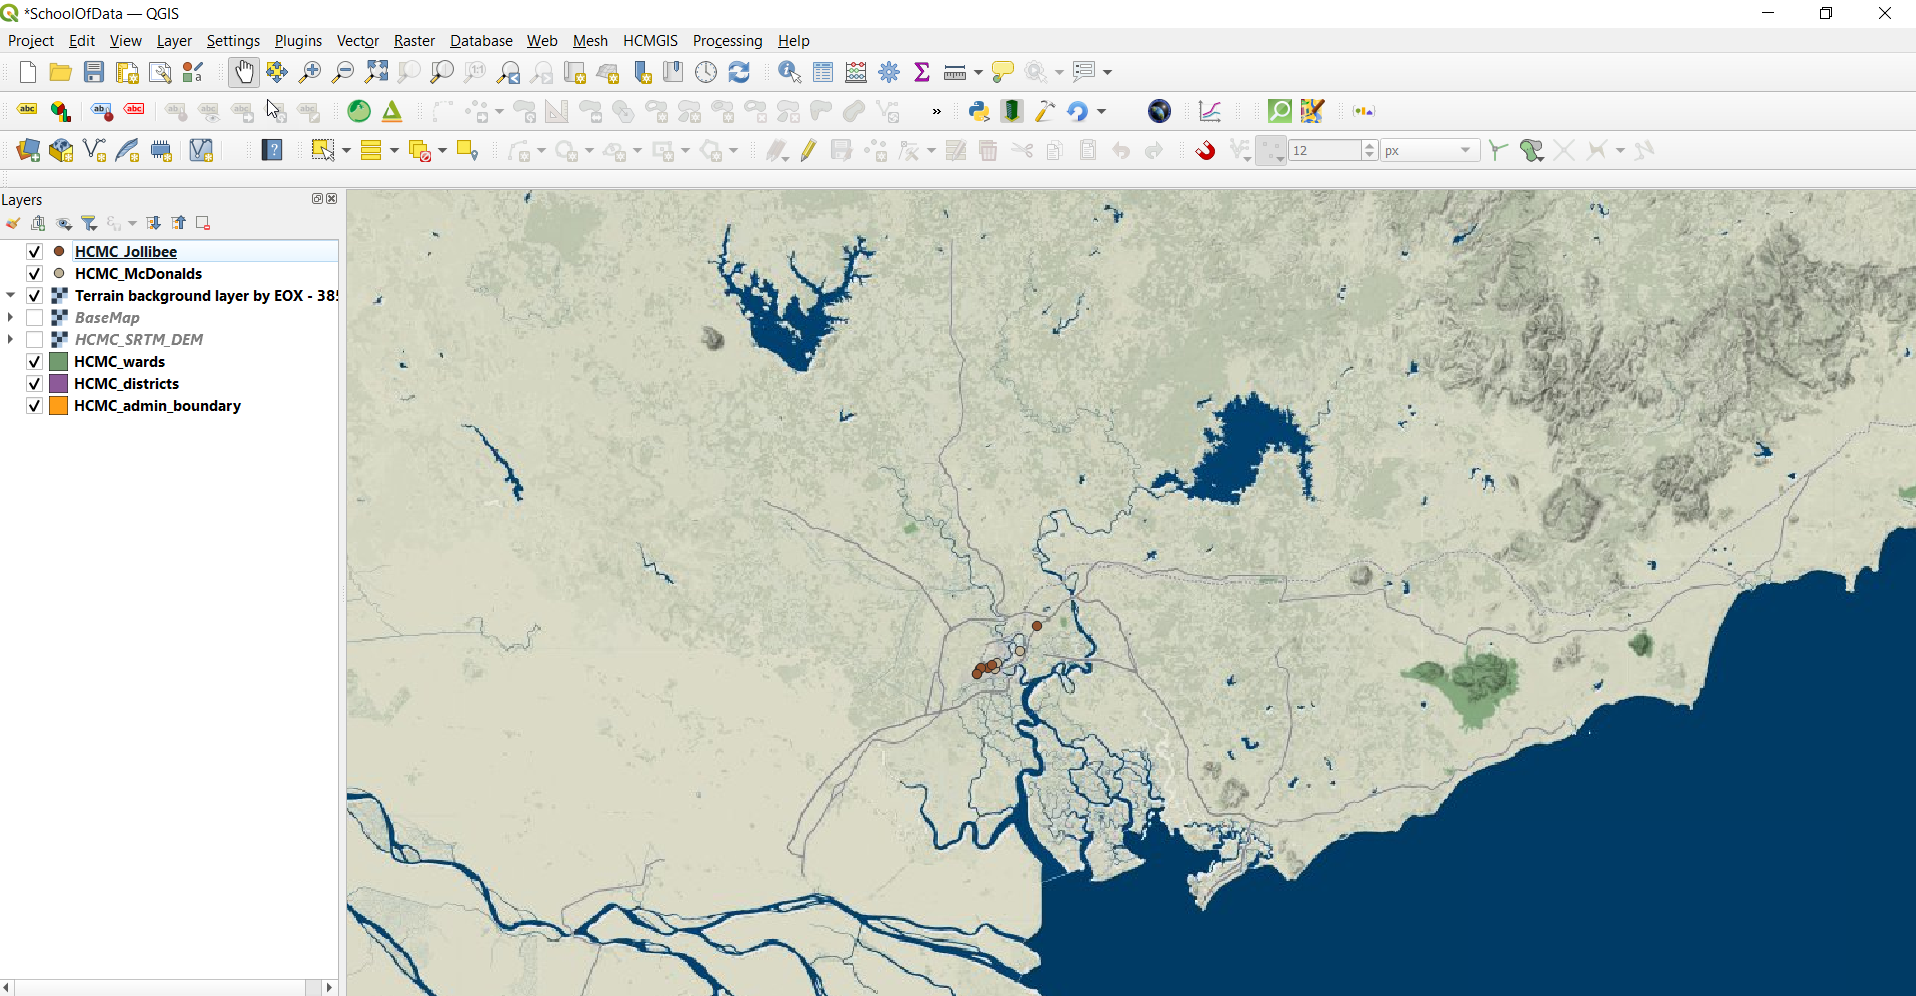Collapse the Terrain background layer tree
This screenshot has width=1916, height=996.
[x=10, y=295]
